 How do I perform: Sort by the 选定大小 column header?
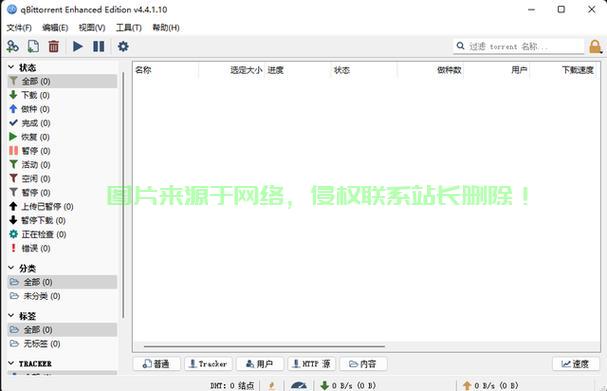click(232, 70)
